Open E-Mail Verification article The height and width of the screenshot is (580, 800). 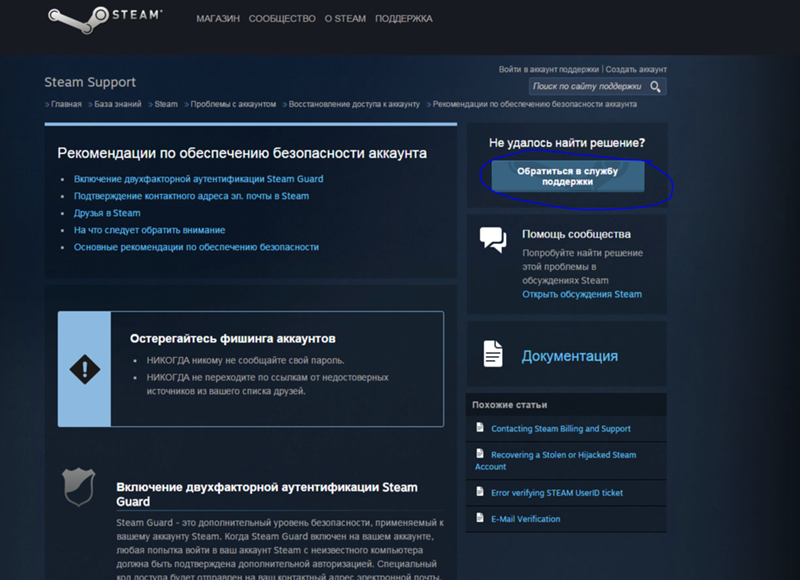(x=526, y=519)
